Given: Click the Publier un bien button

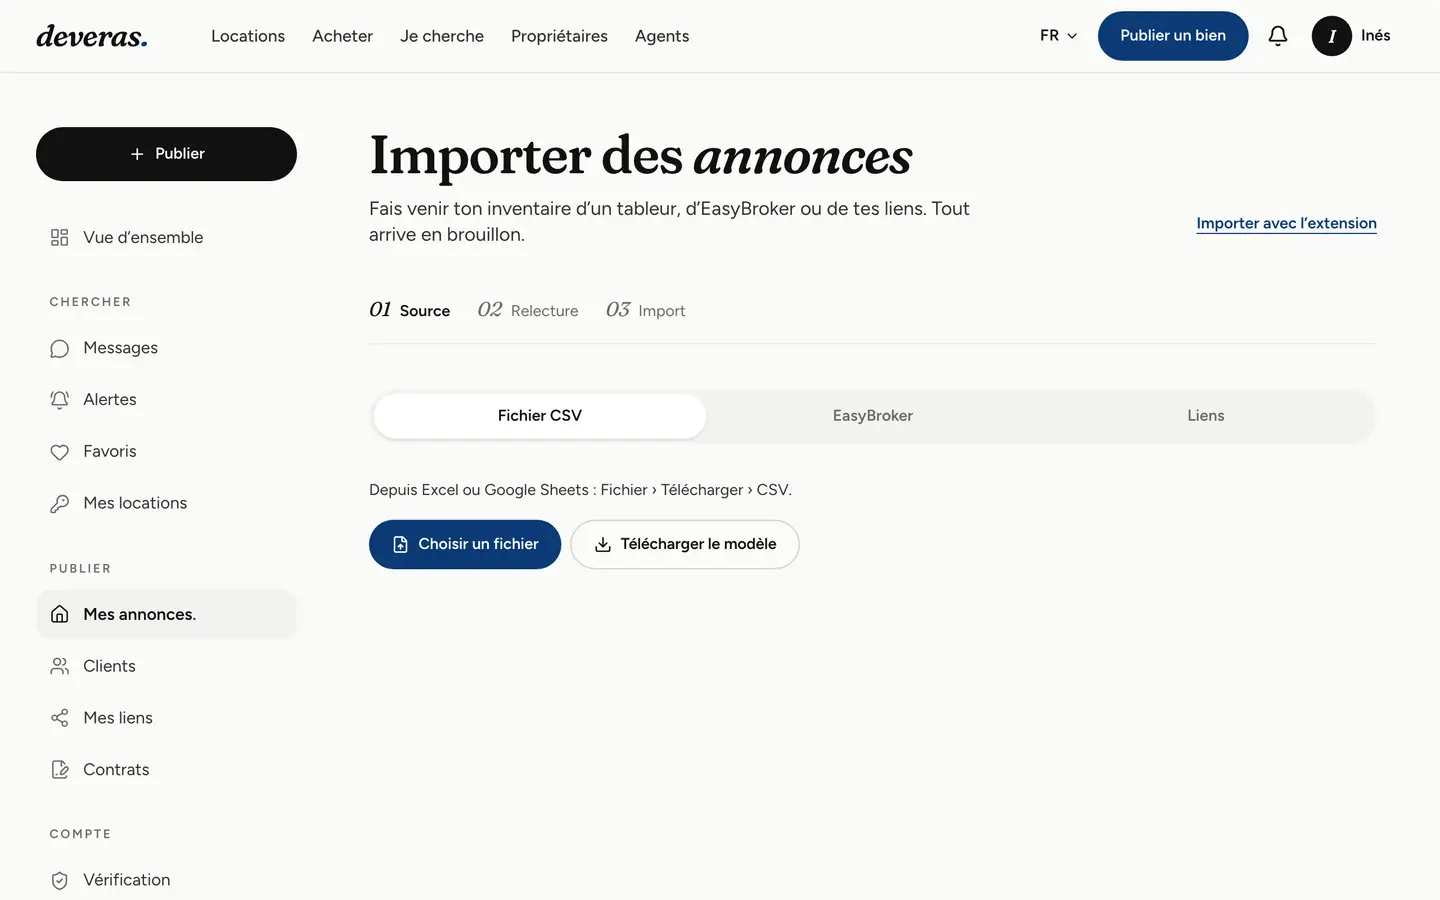Looking at the screenshot, I should [x=1173, y=36].
